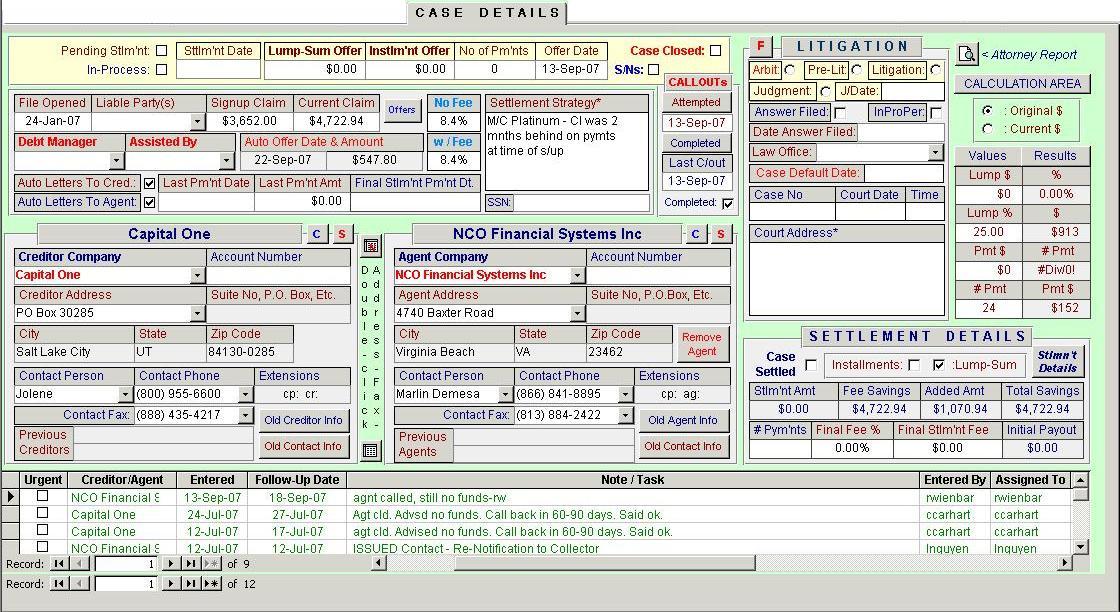Click the Court Address text area
This screenshot has width=1120, height=612.
click(x=846, y=279)
